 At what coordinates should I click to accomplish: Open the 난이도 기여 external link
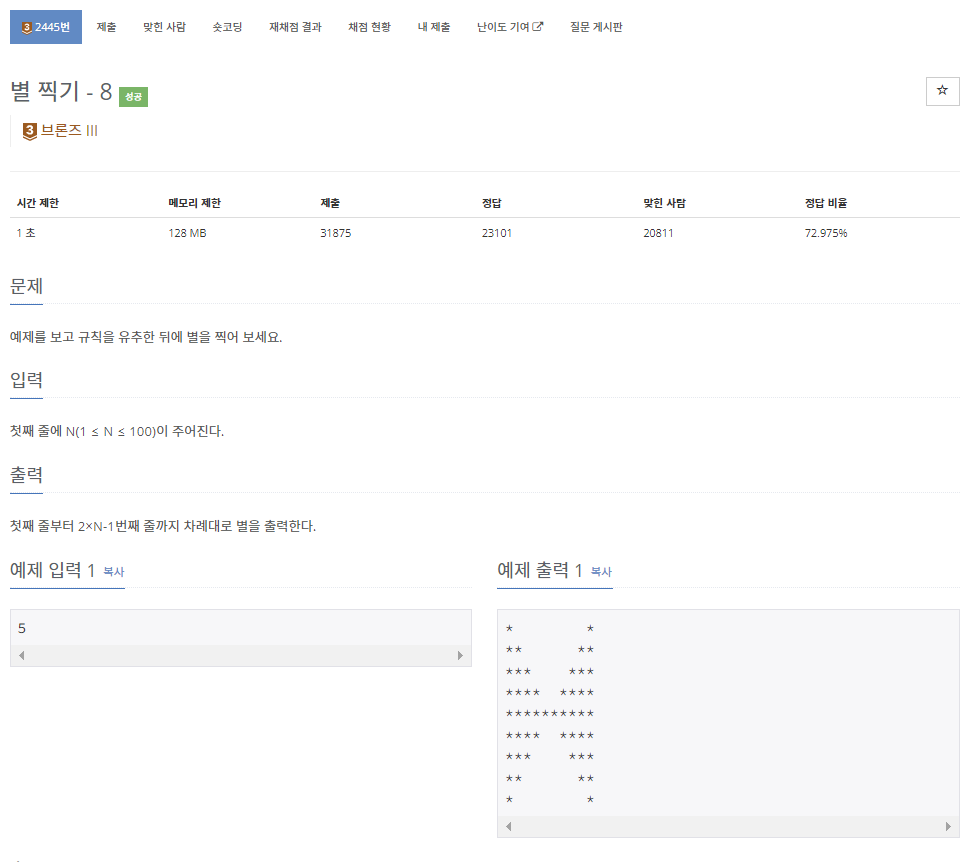(x=510, y=27)
